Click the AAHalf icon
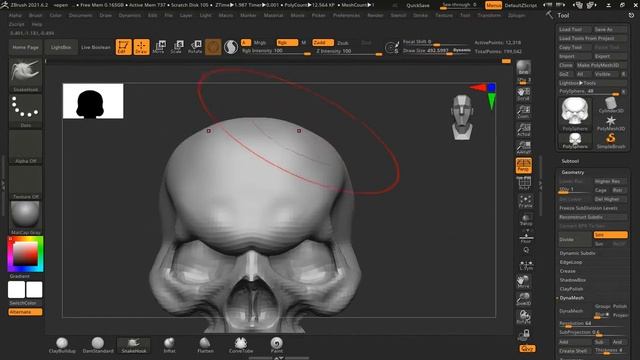This screenshot has width=640, height=360. (524, 148)
